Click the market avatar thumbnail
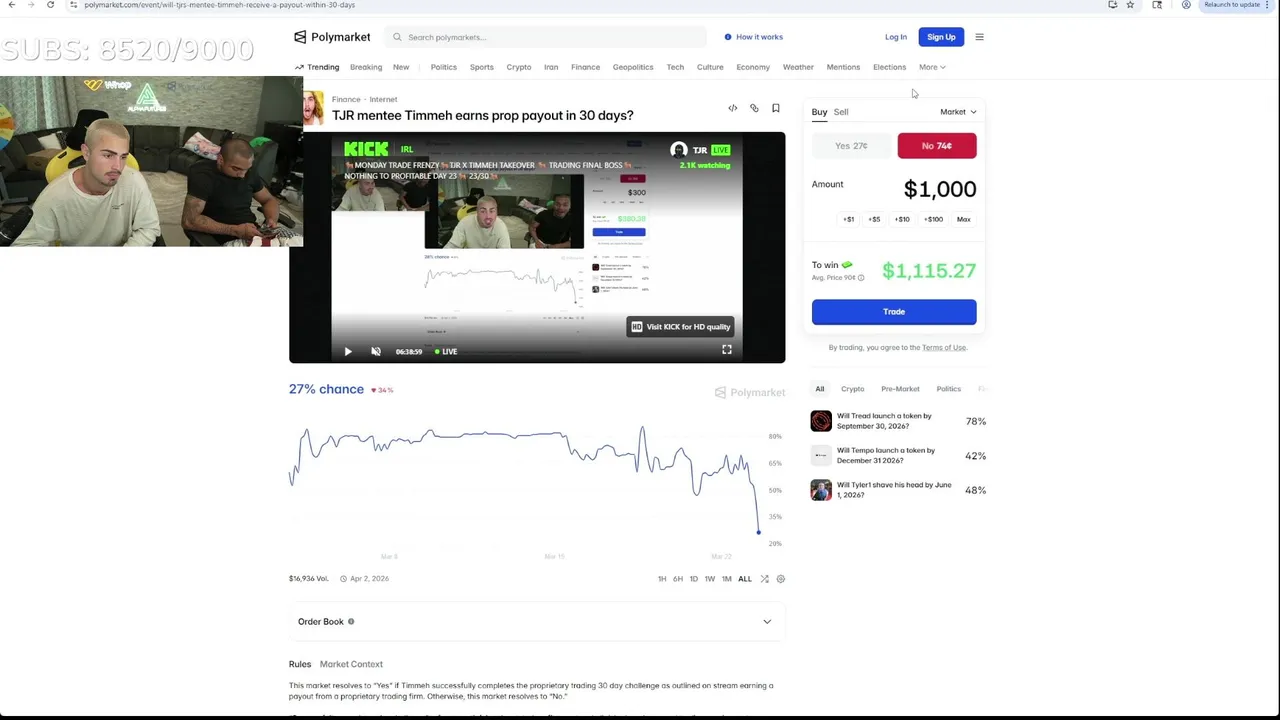Screen dimensions: 1280x720 [x=313, y=108]
